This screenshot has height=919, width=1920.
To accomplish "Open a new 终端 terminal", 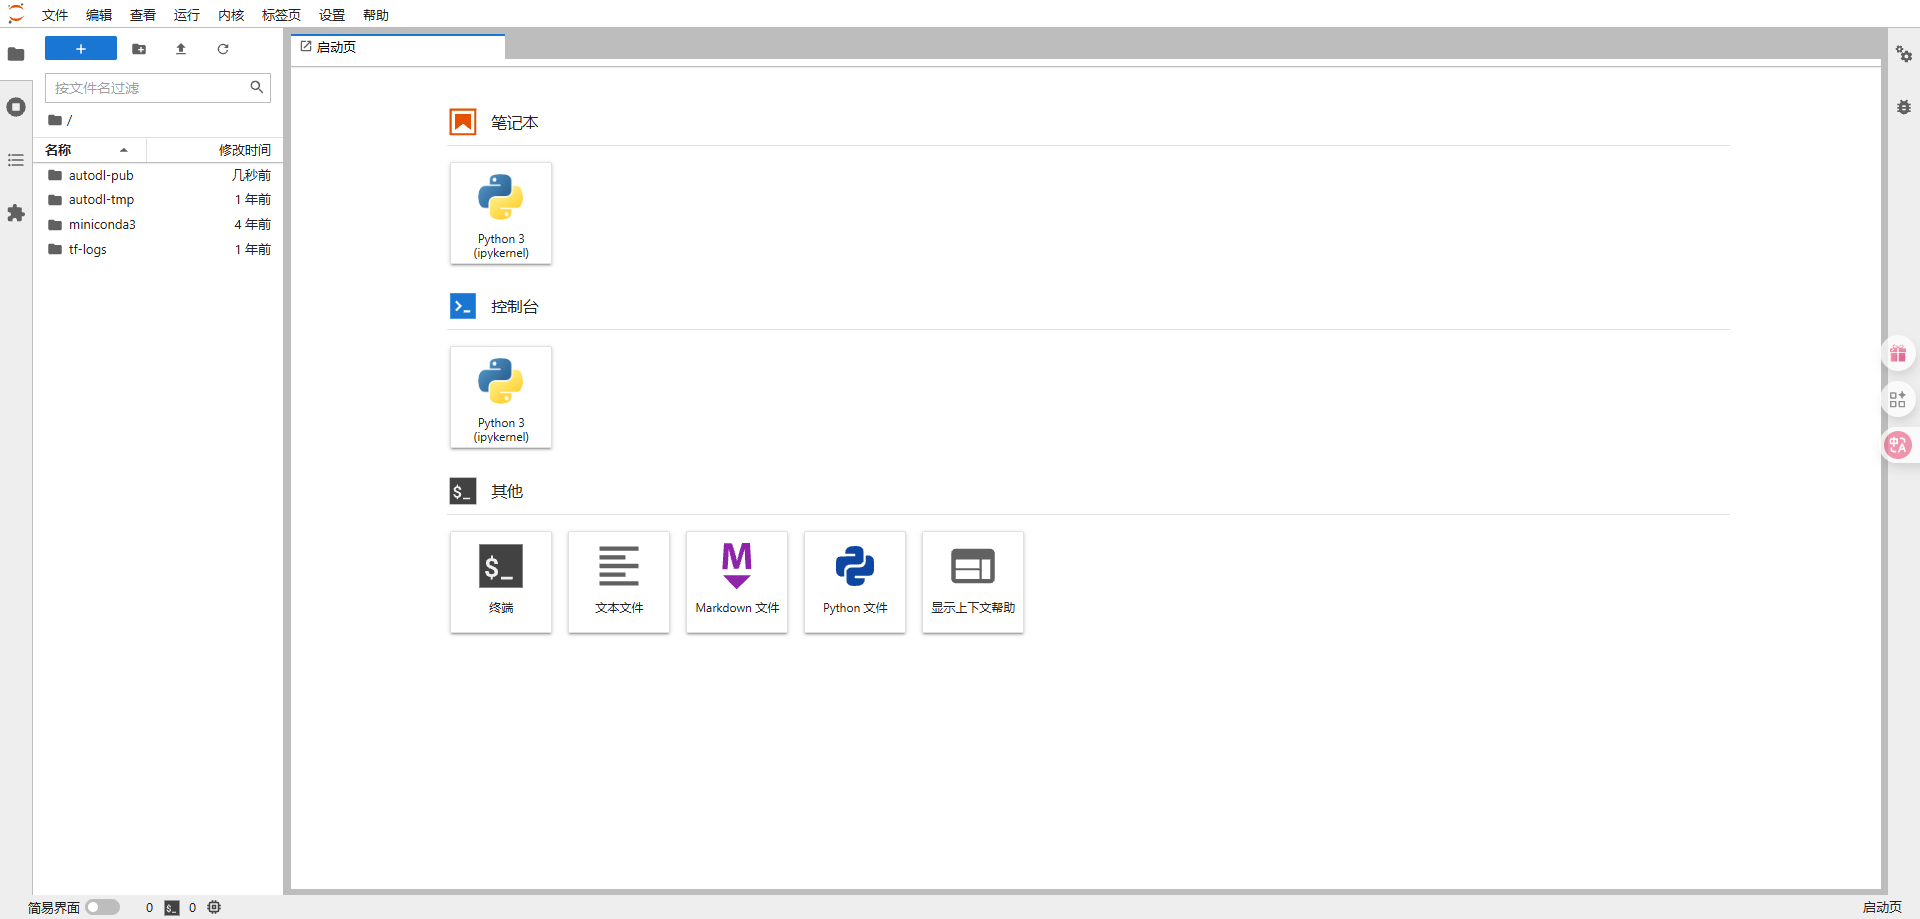I will (501, 582).
